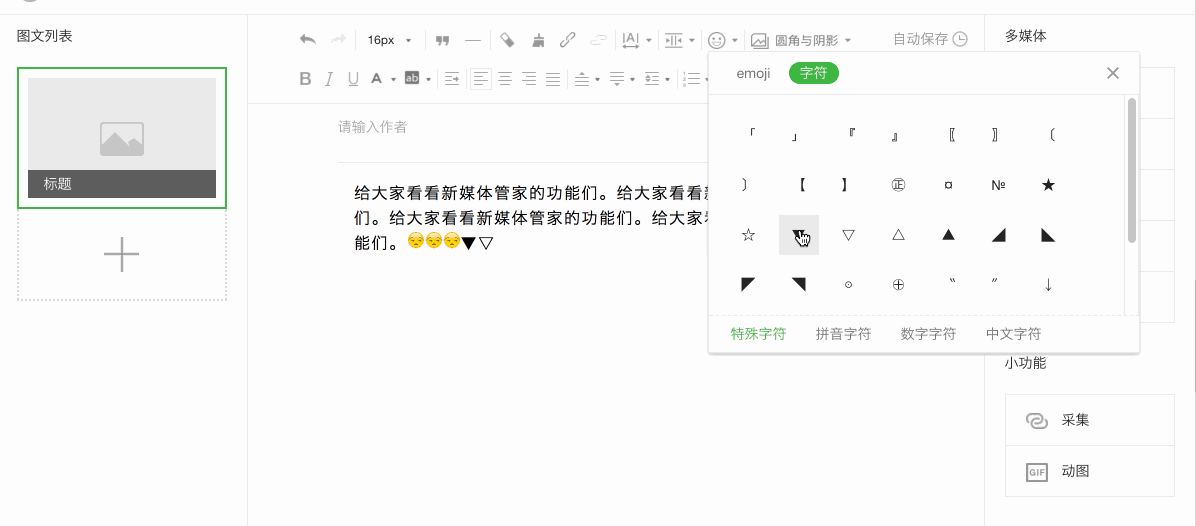Insert the 【 bracket character
The width and height of the screenshot is (1196, 526).
(x=802, y=184)
